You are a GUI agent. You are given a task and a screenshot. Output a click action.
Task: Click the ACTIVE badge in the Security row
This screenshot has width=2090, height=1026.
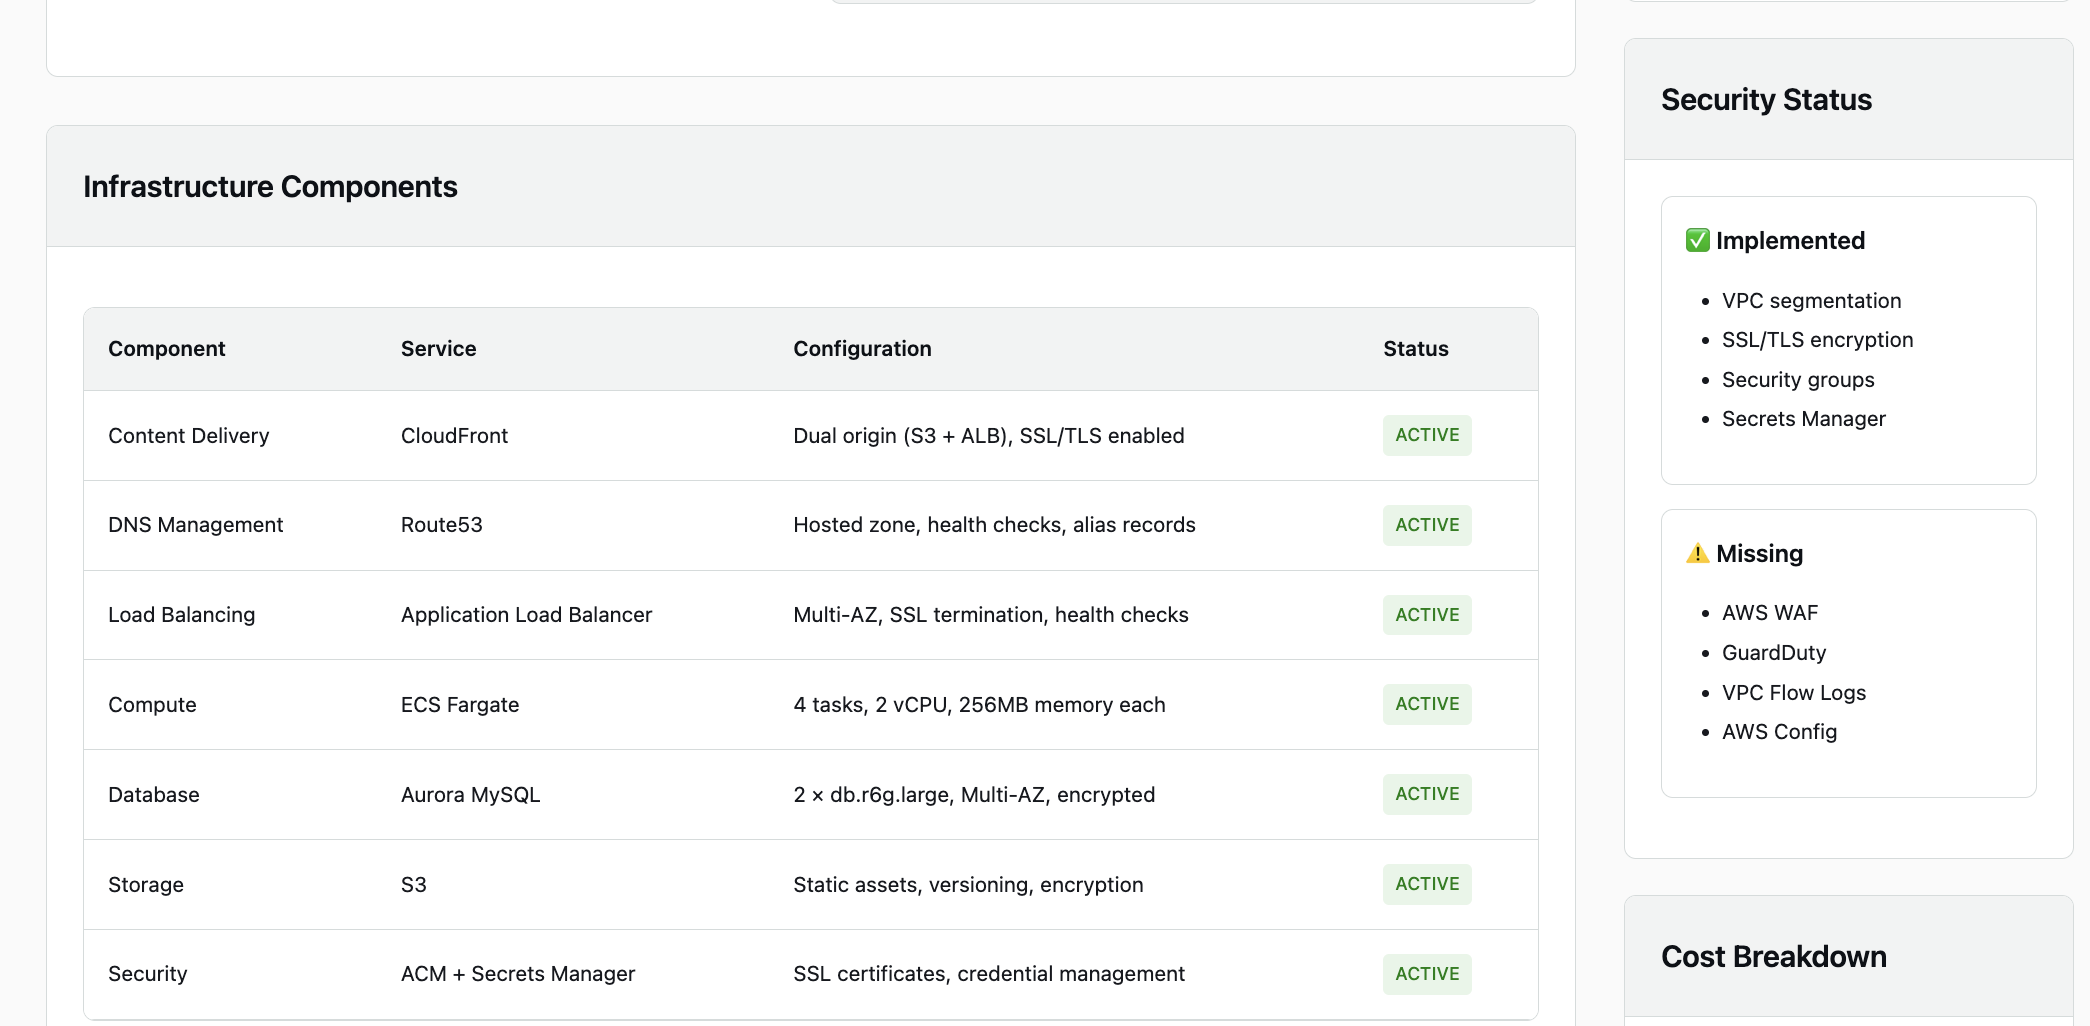pyautogui.click(x=1426, y=974)
